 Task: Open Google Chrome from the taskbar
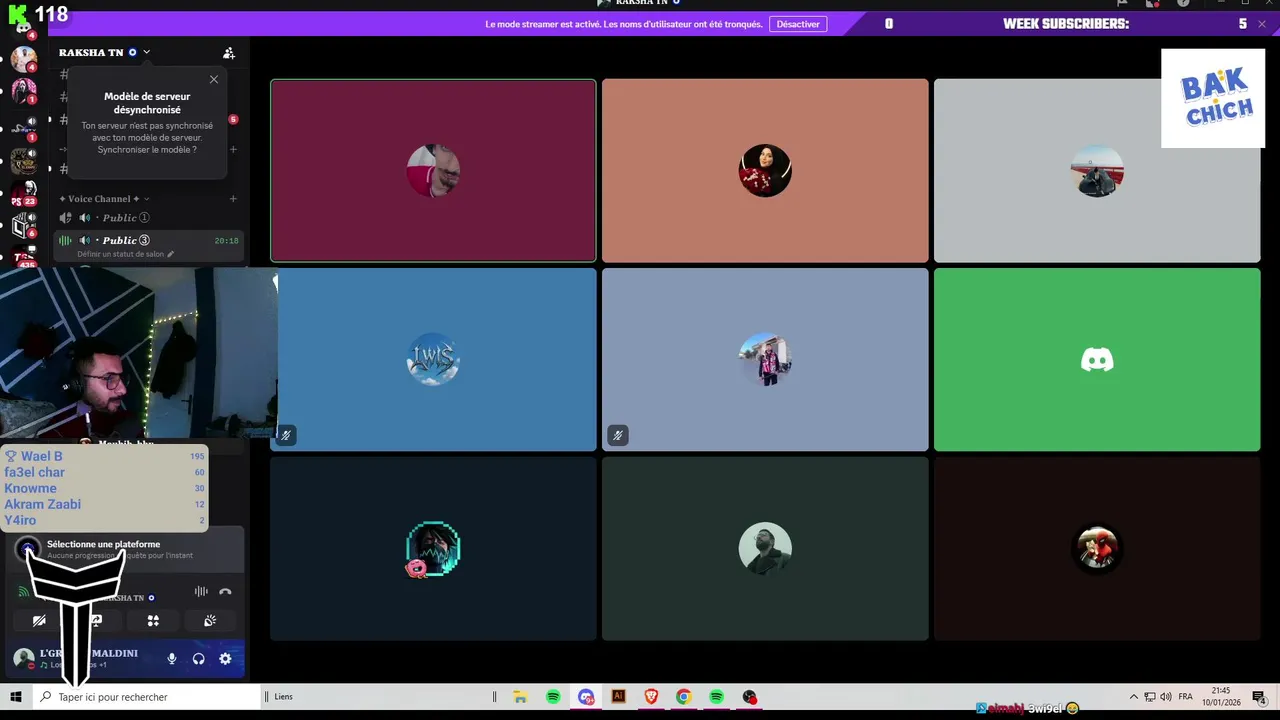(x=683, y=697)
